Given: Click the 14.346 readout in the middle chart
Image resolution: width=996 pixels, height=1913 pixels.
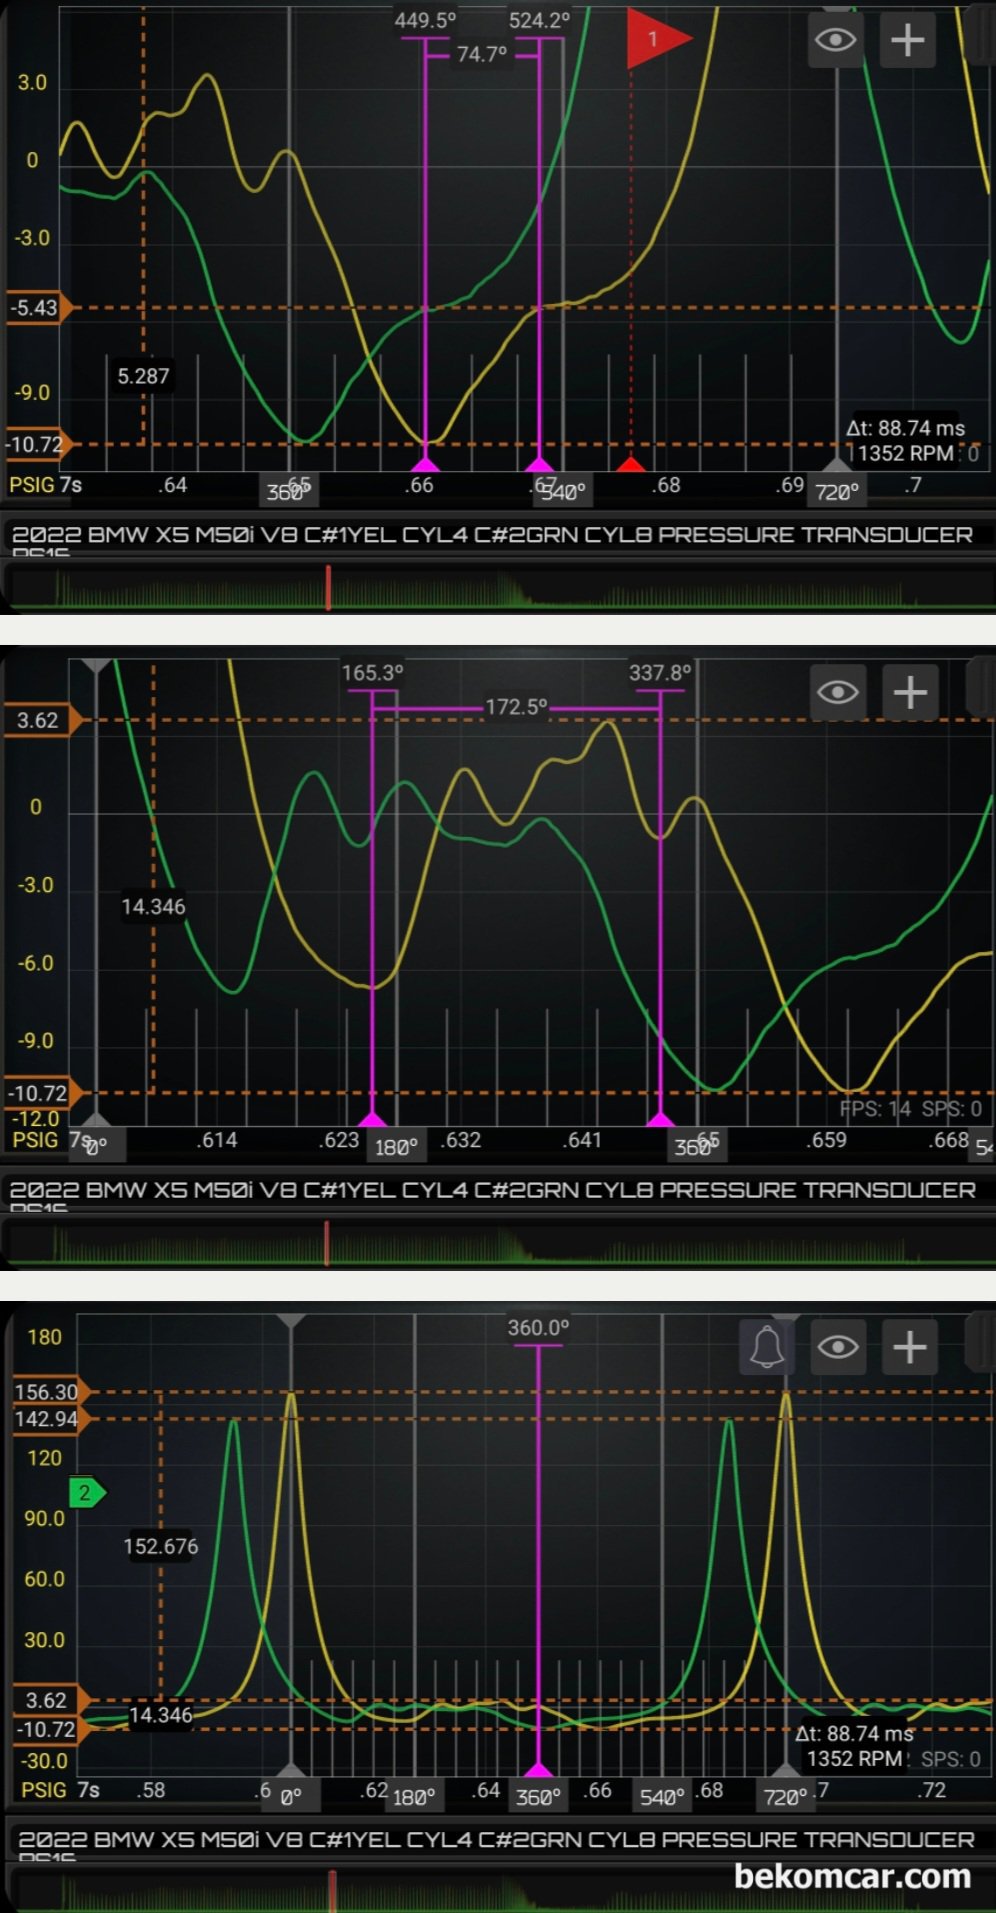Looking at the screenshot, I should tap(153, 906).
